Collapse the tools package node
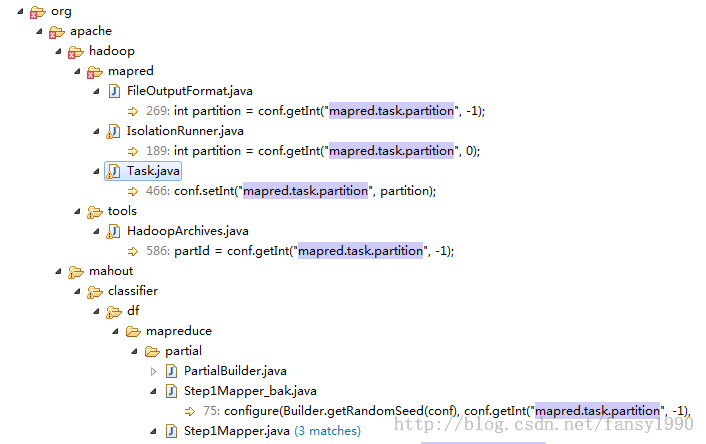This screenshot has height=444, width=706. [78, 211]
